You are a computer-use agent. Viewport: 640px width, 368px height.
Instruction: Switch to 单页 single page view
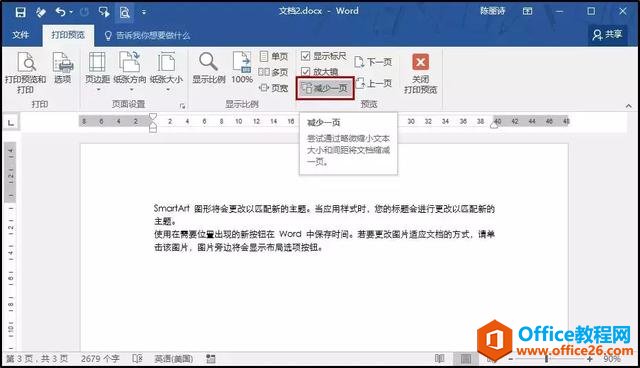pyautogui.click(x=273, y=57)
